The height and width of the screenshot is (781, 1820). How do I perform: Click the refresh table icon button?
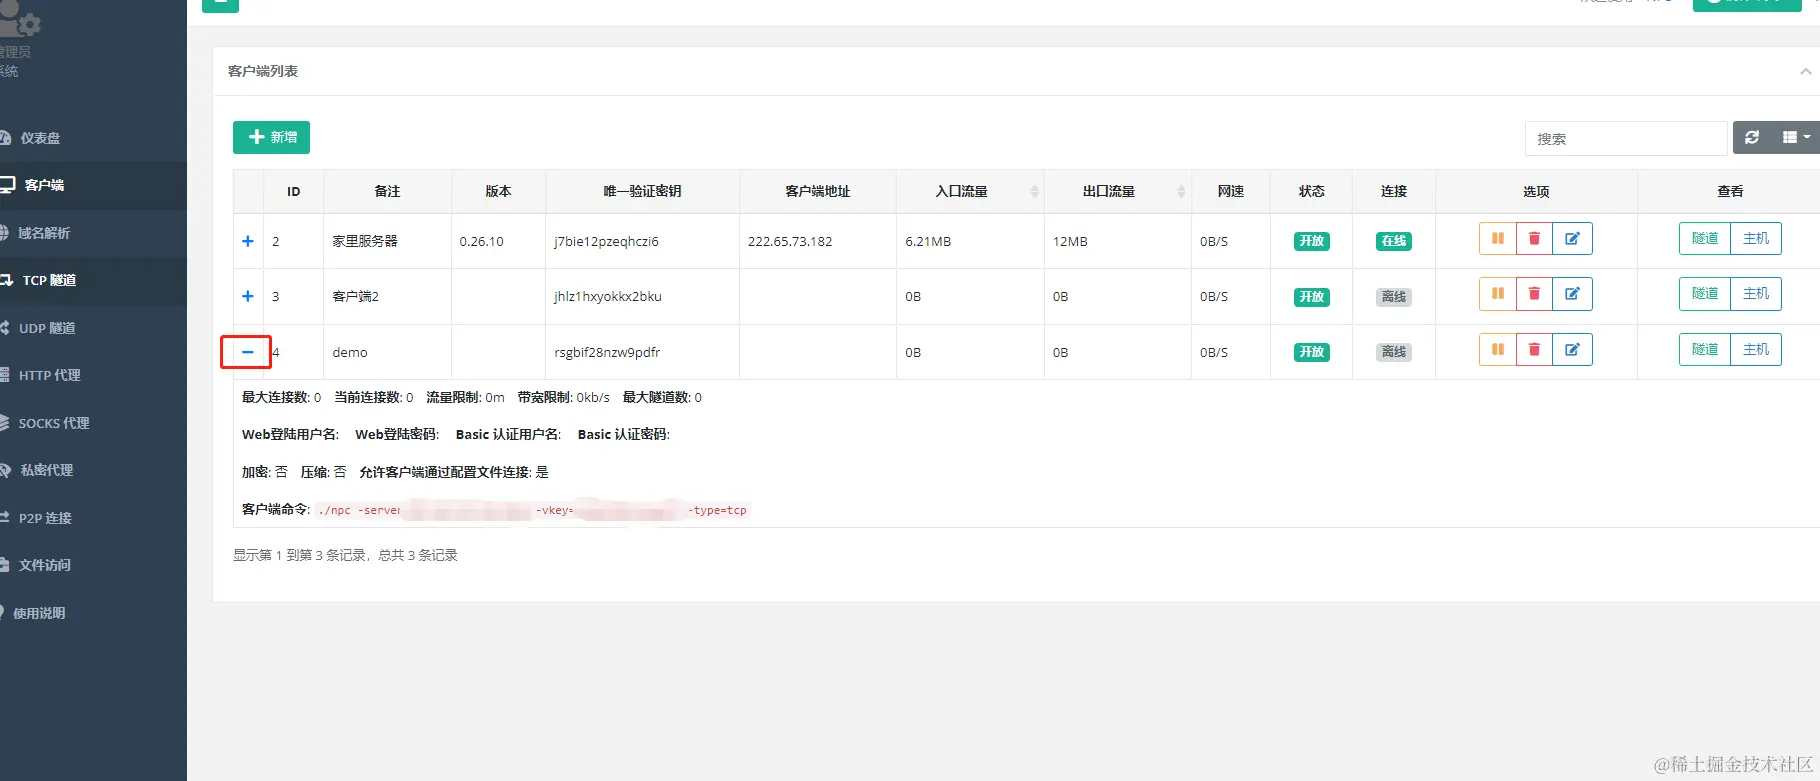pos(1752,138)
